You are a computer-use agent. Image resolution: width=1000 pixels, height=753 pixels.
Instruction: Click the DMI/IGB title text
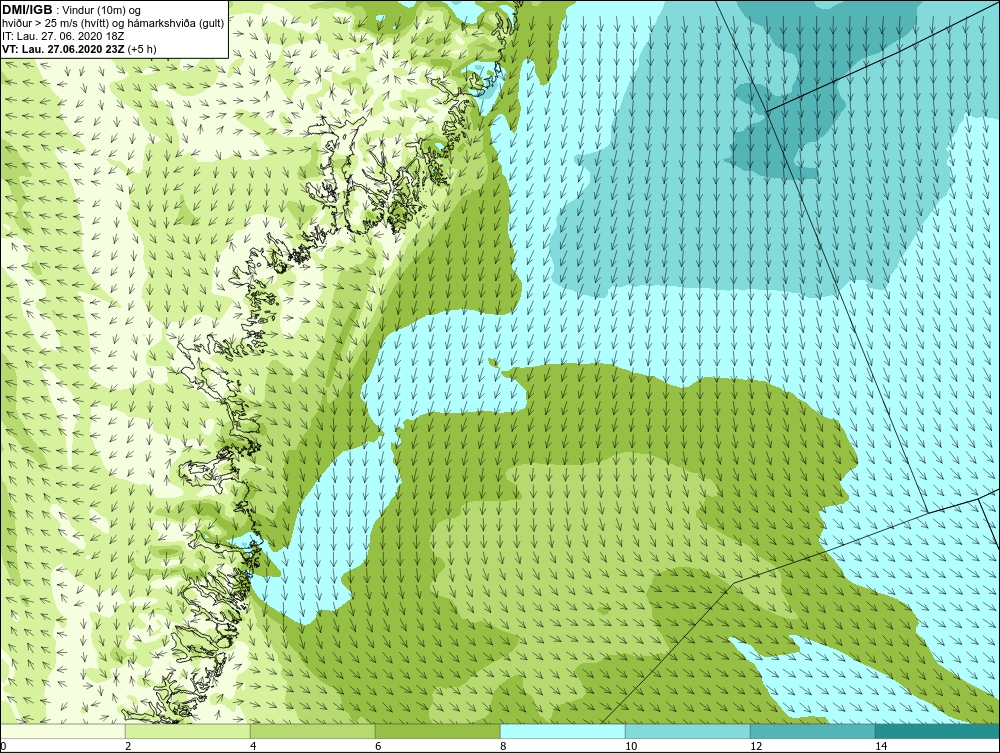(27, 10)
